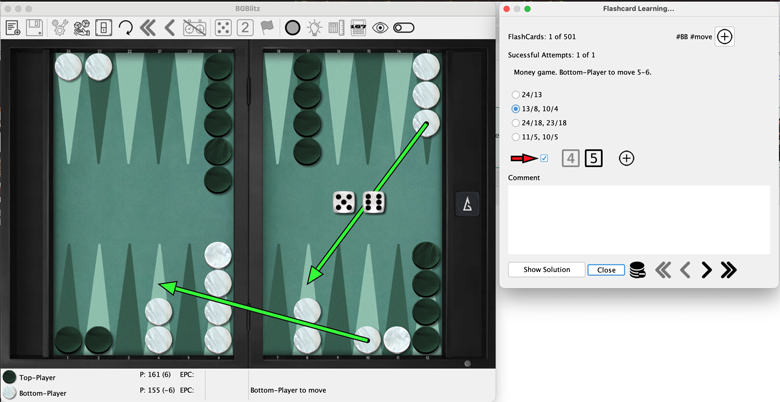
Task: Click plus icon next to #88 #move
Action: pos(725,37)
